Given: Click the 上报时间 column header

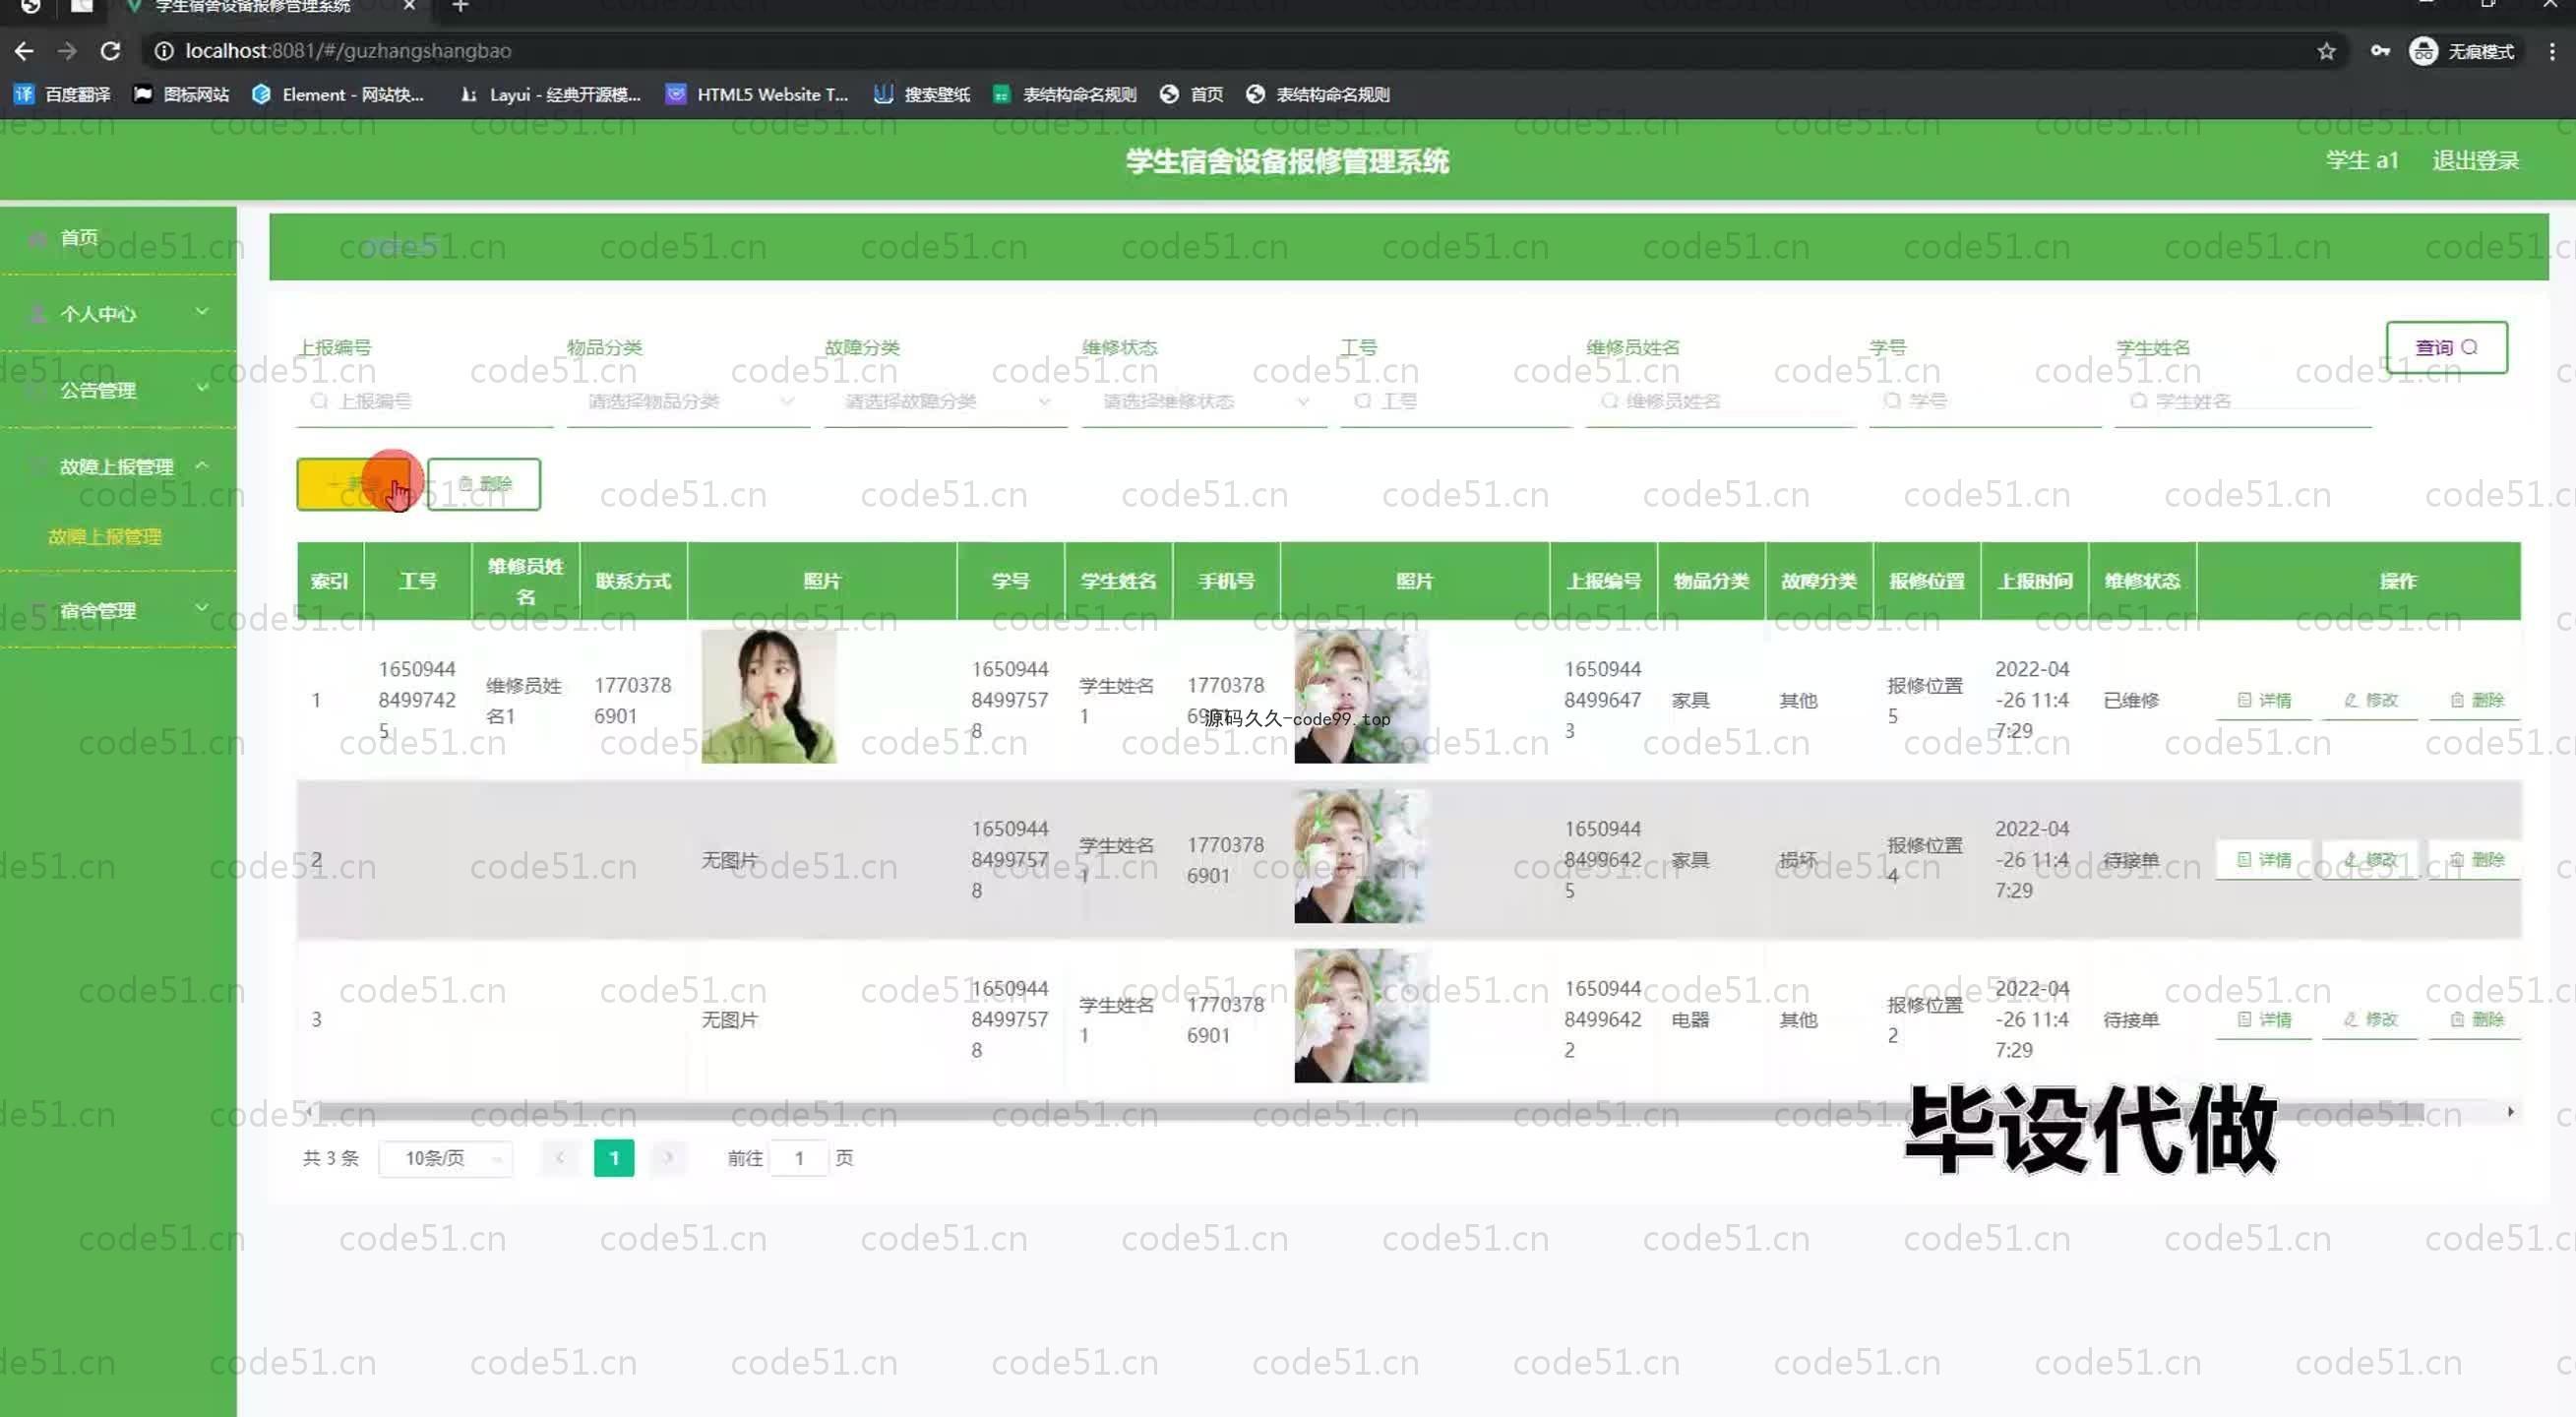Looking at the screenshot, I should [x=2034, y=581].
